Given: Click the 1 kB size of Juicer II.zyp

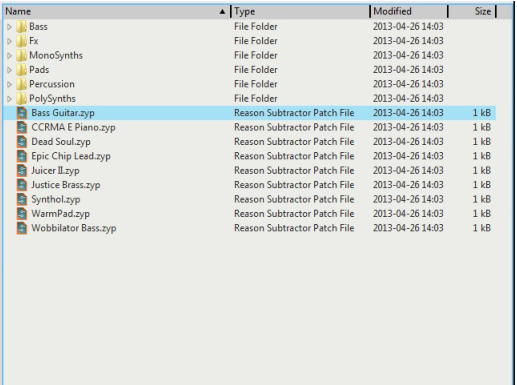Looking at the screenshot, I should point(482,170).
